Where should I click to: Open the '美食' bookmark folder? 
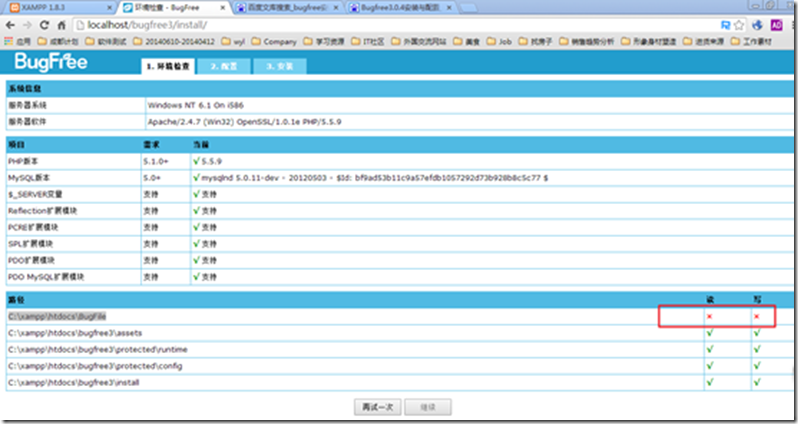[x=466, y=41]
